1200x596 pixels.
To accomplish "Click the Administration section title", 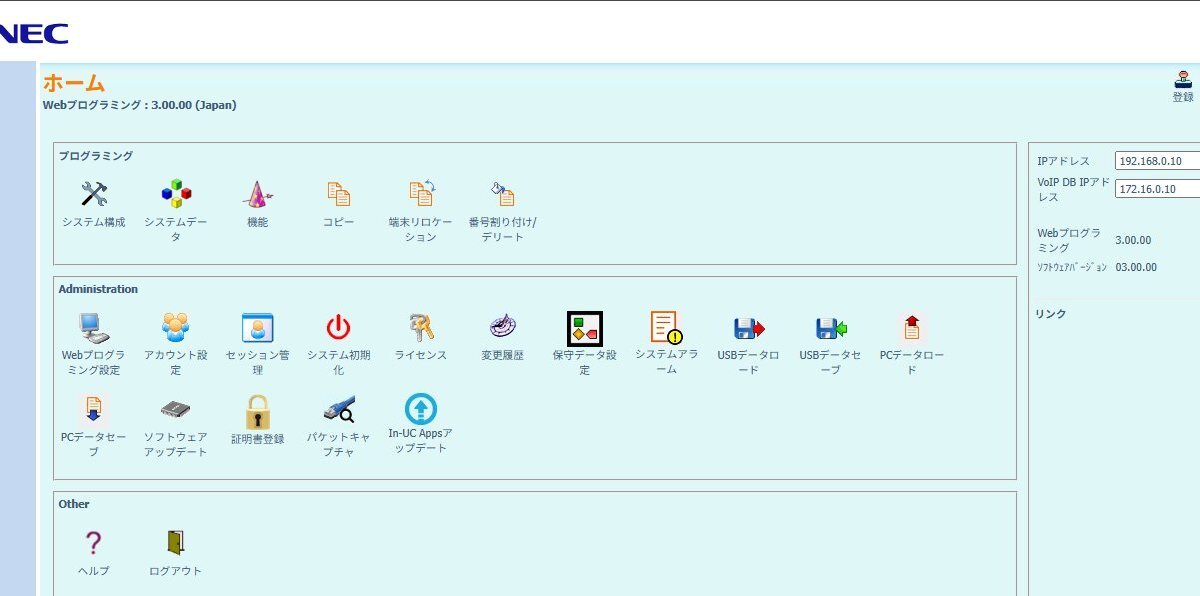I will [x=98, y=289].
